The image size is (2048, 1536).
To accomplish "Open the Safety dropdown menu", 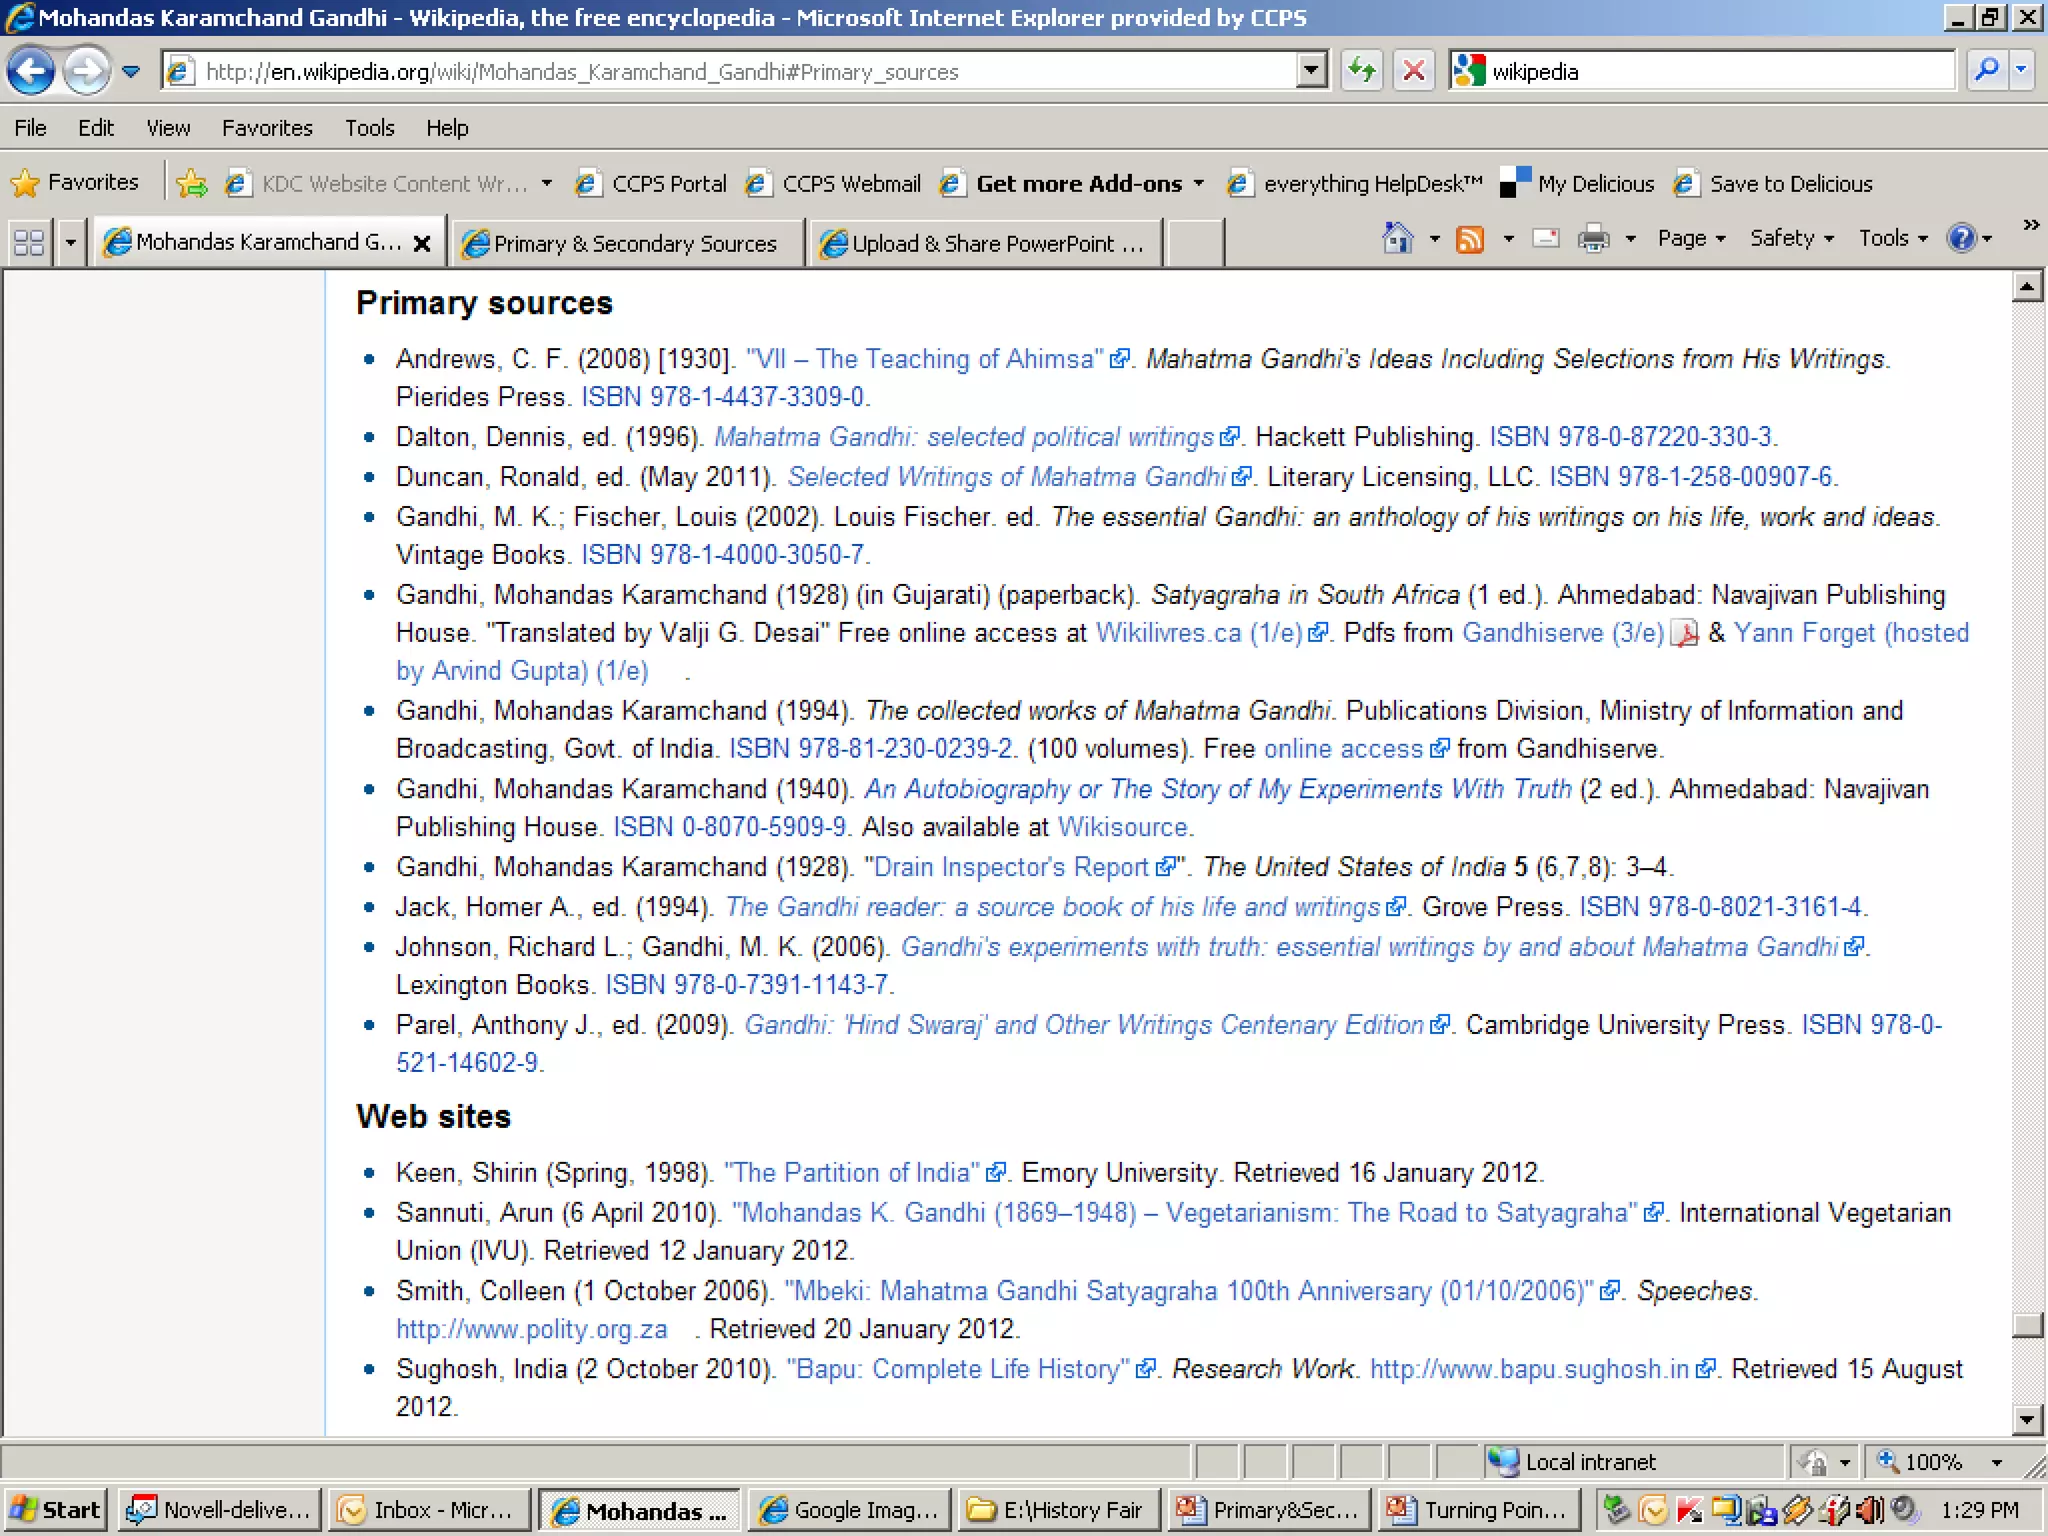I will pos(1791,239).
